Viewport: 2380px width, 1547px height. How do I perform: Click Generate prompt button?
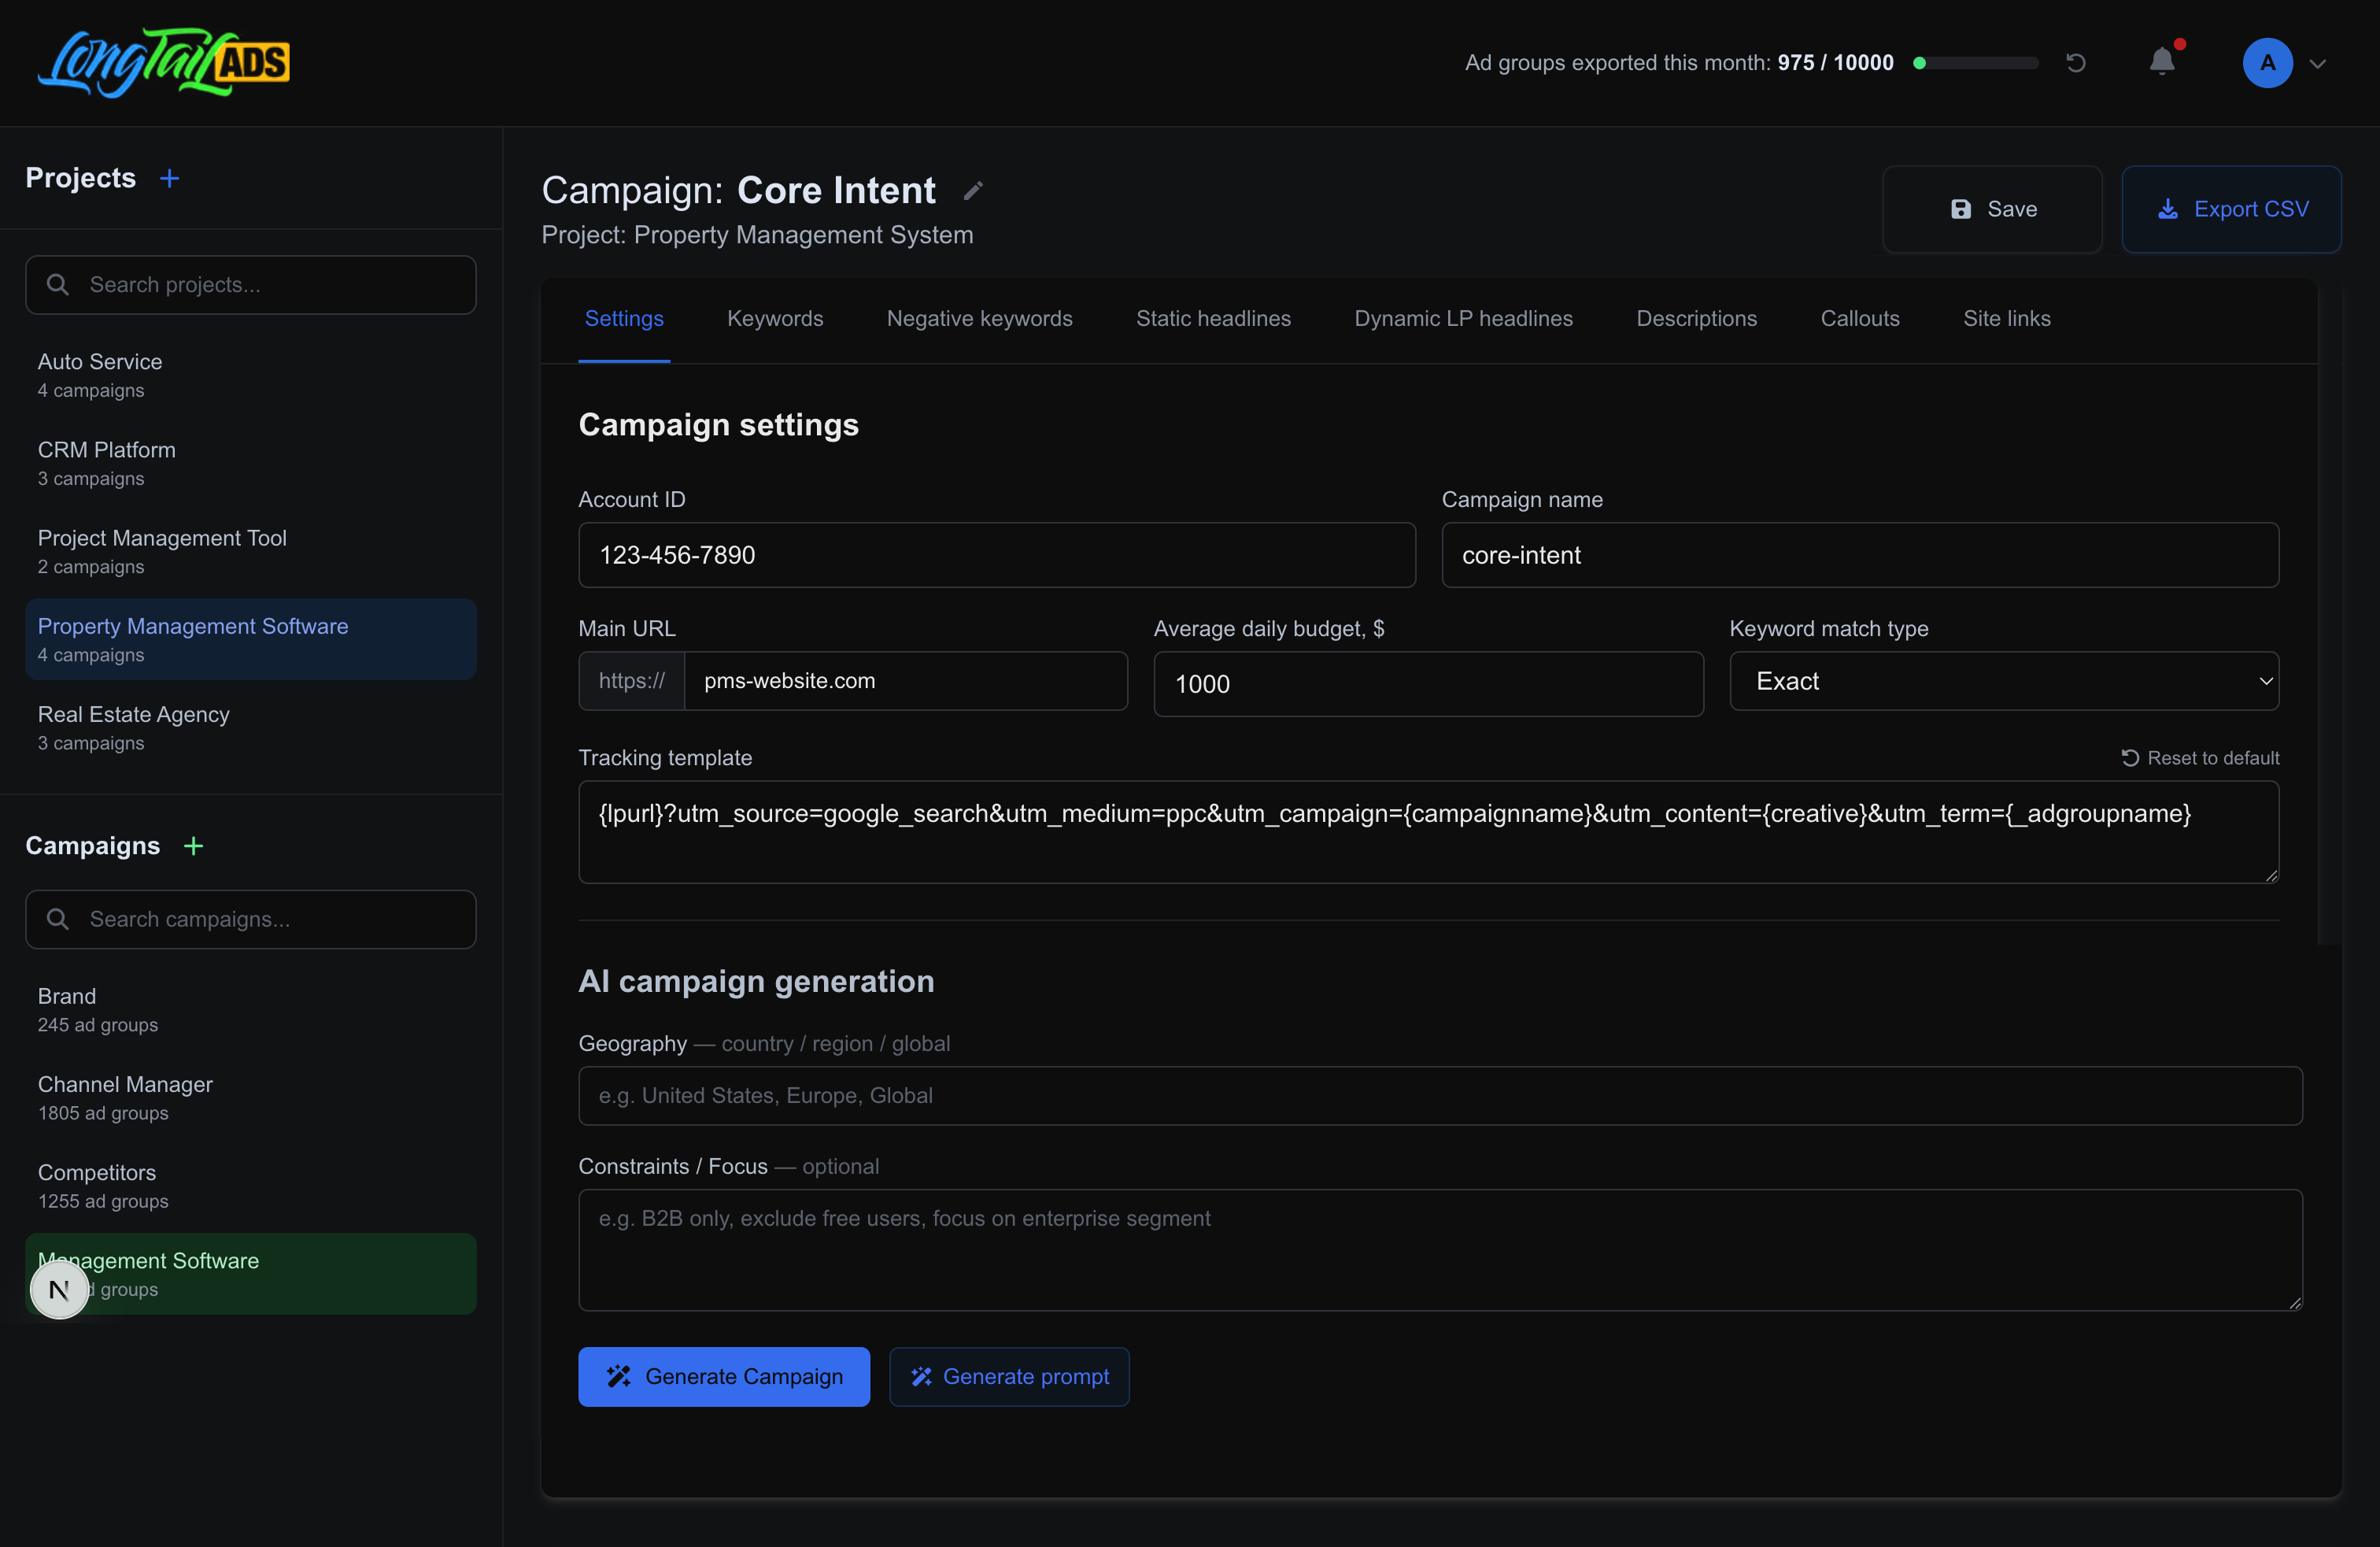1009,1377
